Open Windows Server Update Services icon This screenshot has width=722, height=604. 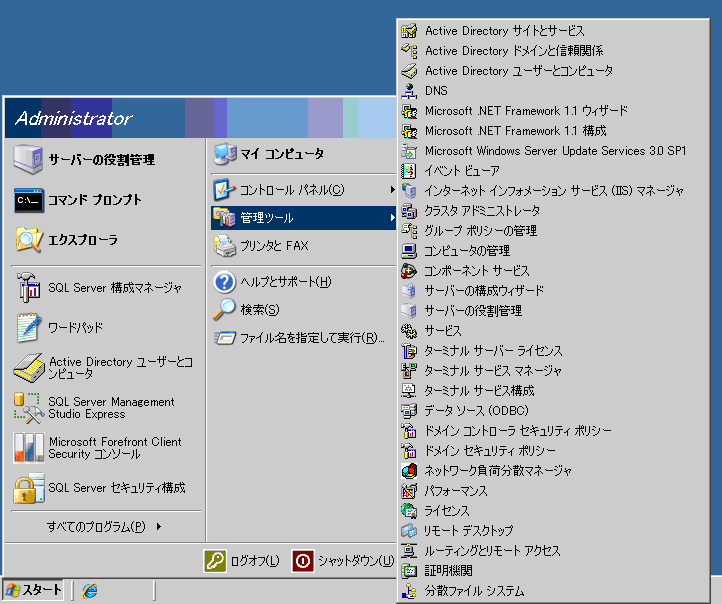tap(409, 151)
